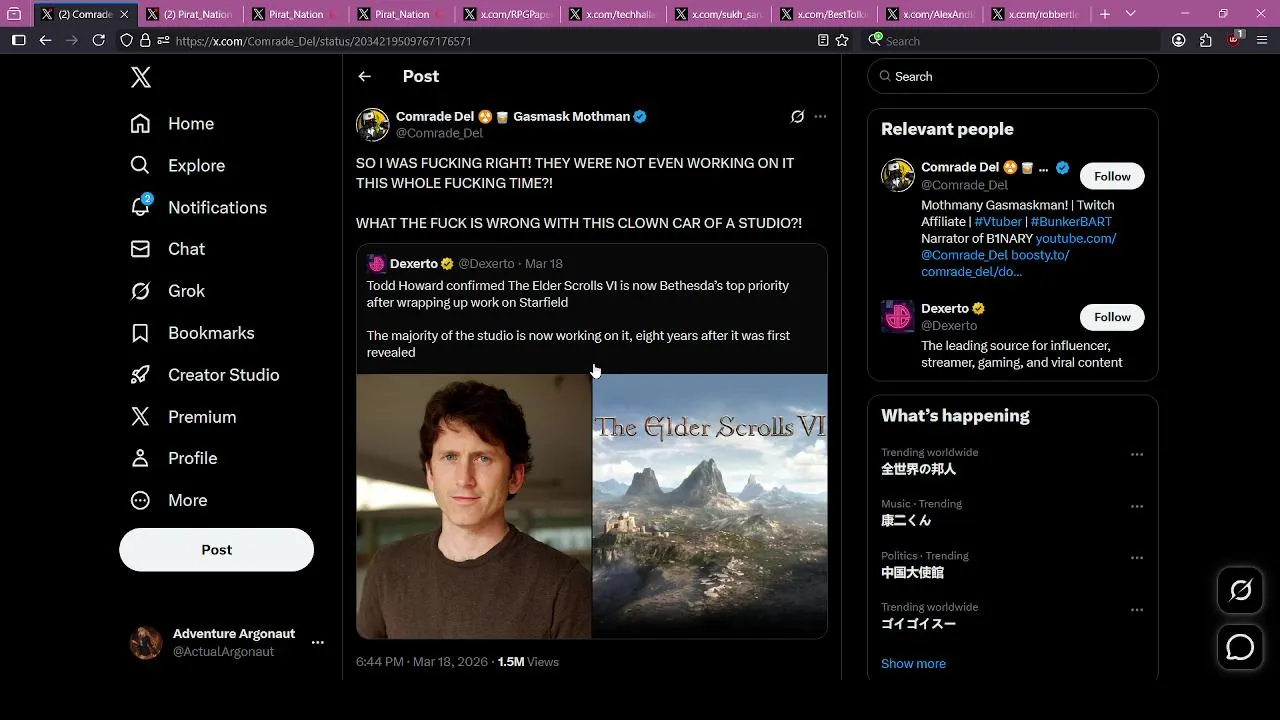The width and height of the screenshot is (1280, 720).
Task: Open options for 康二くん trend
Action: point(1137,507)
